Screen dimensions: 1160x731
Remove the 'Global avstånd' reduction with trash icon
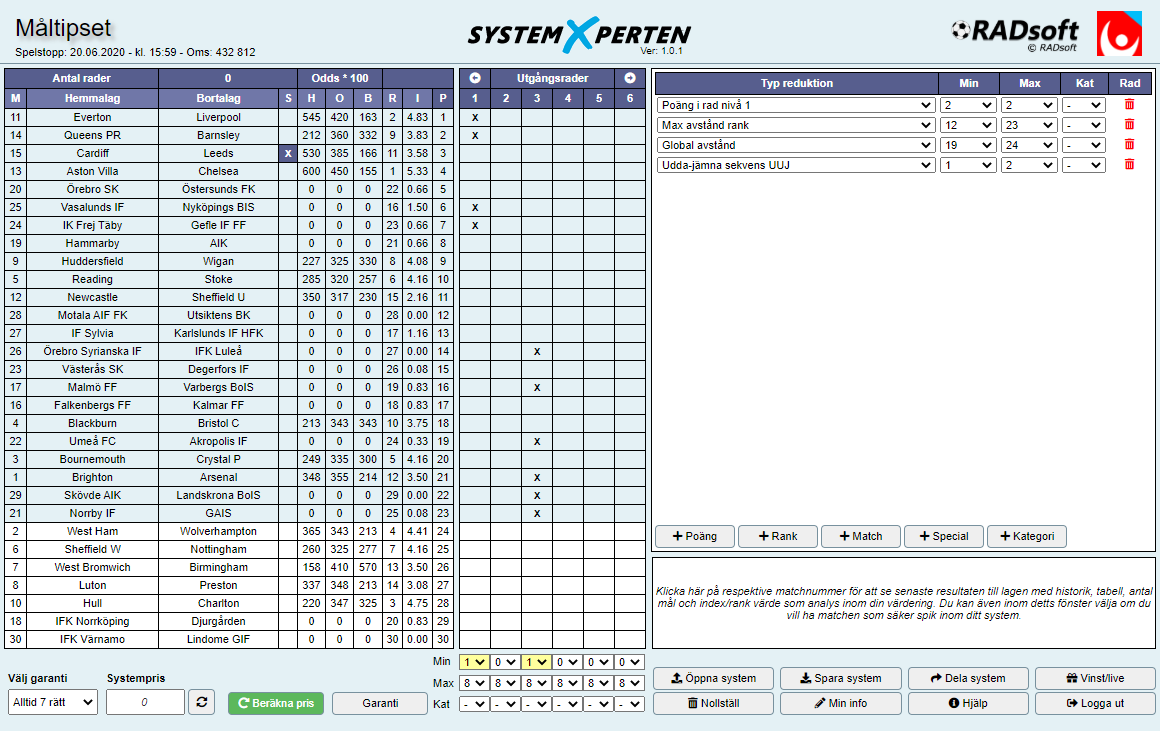(1129, 145)
